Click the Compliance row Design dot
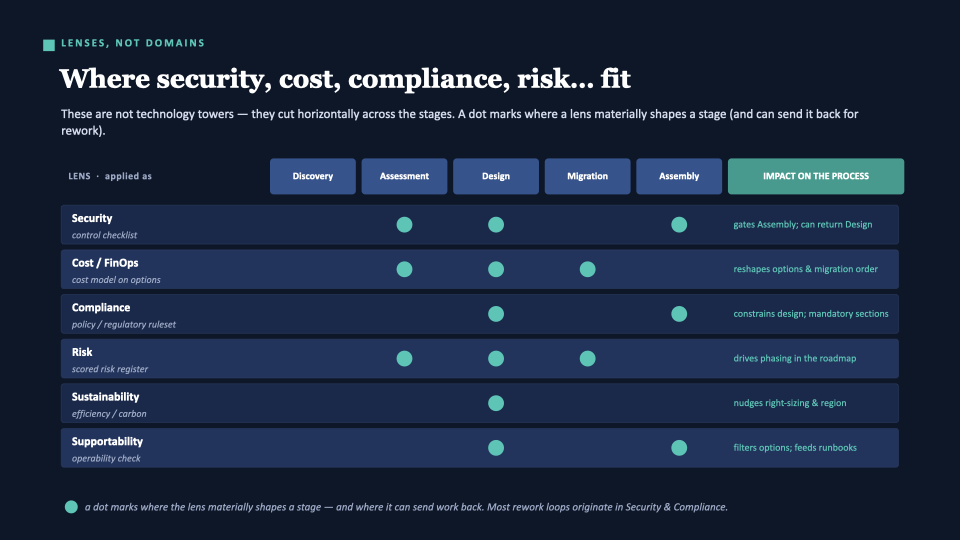 (x=496, y=314)
